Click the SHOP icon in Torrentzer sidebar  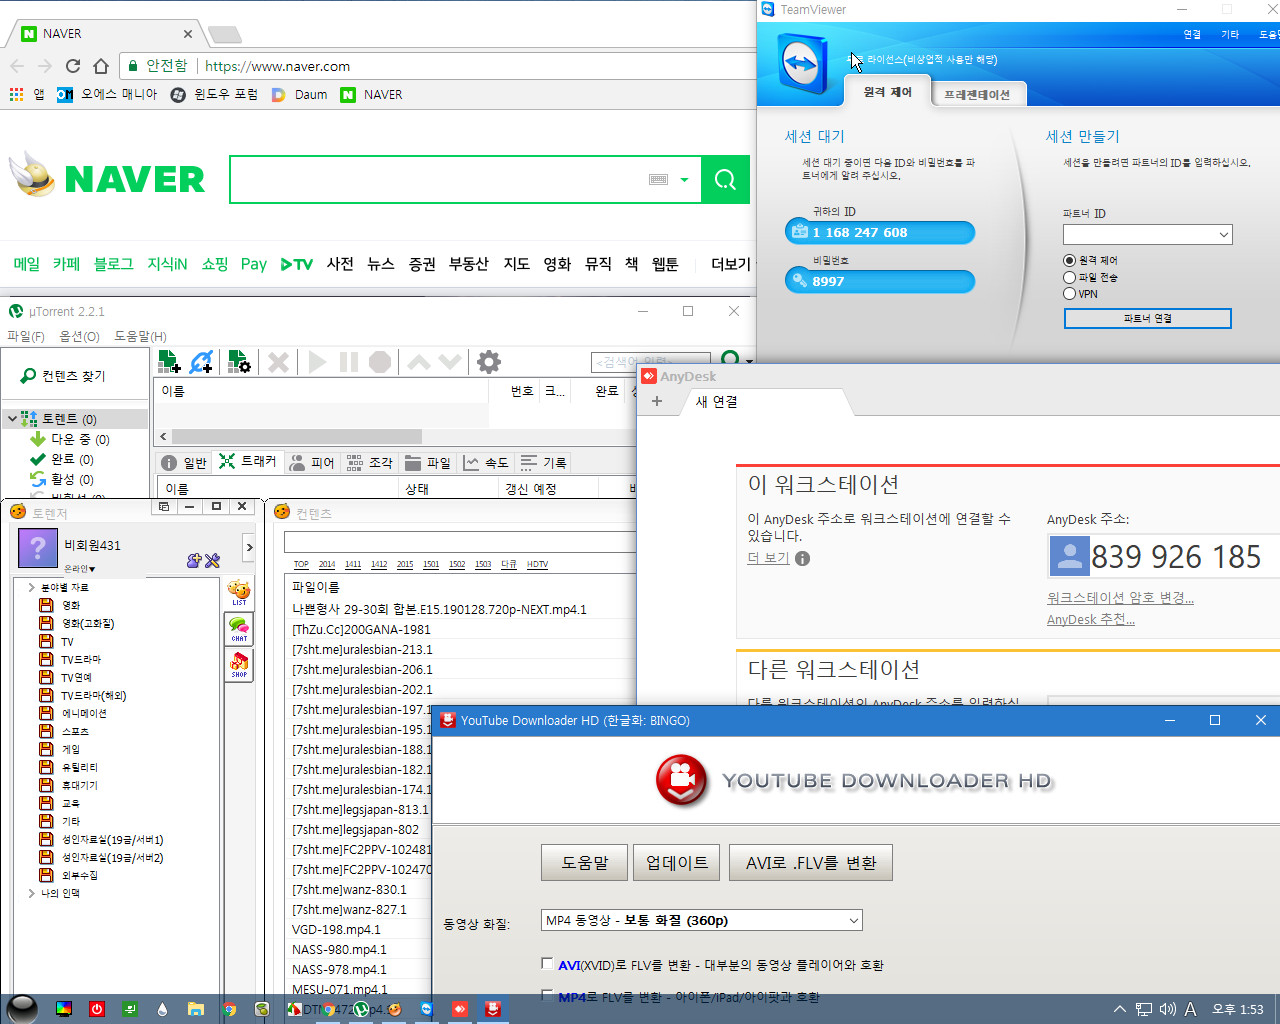pyautogui.click(x=239, y=665)
